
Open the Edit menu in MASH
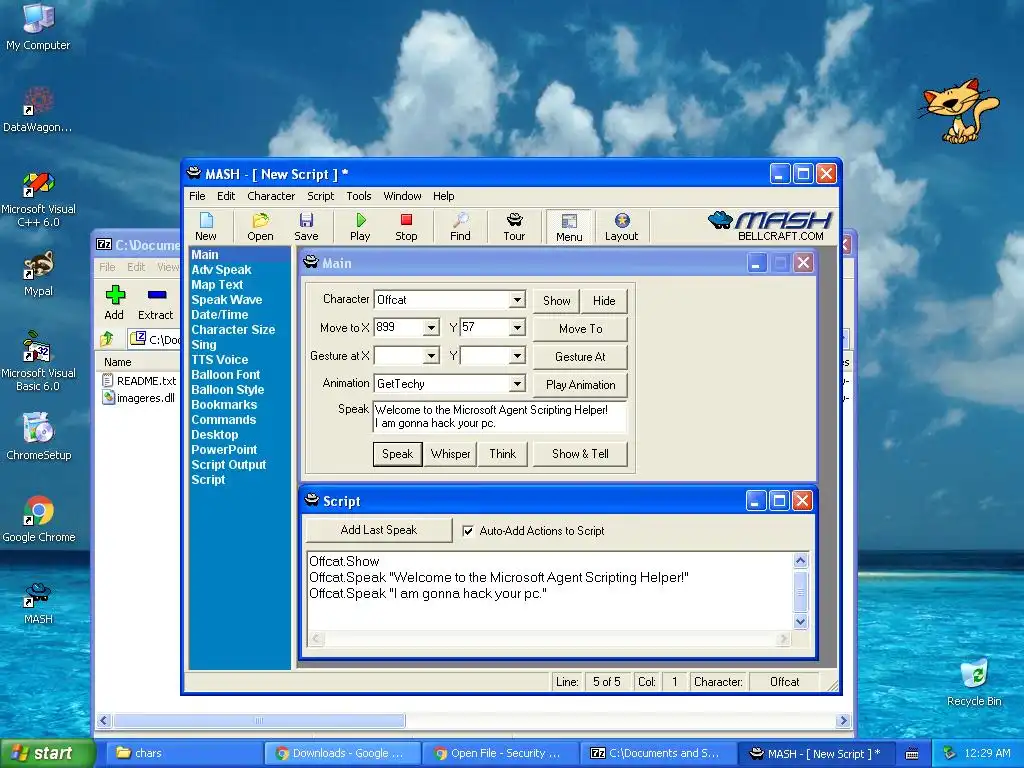226,196
